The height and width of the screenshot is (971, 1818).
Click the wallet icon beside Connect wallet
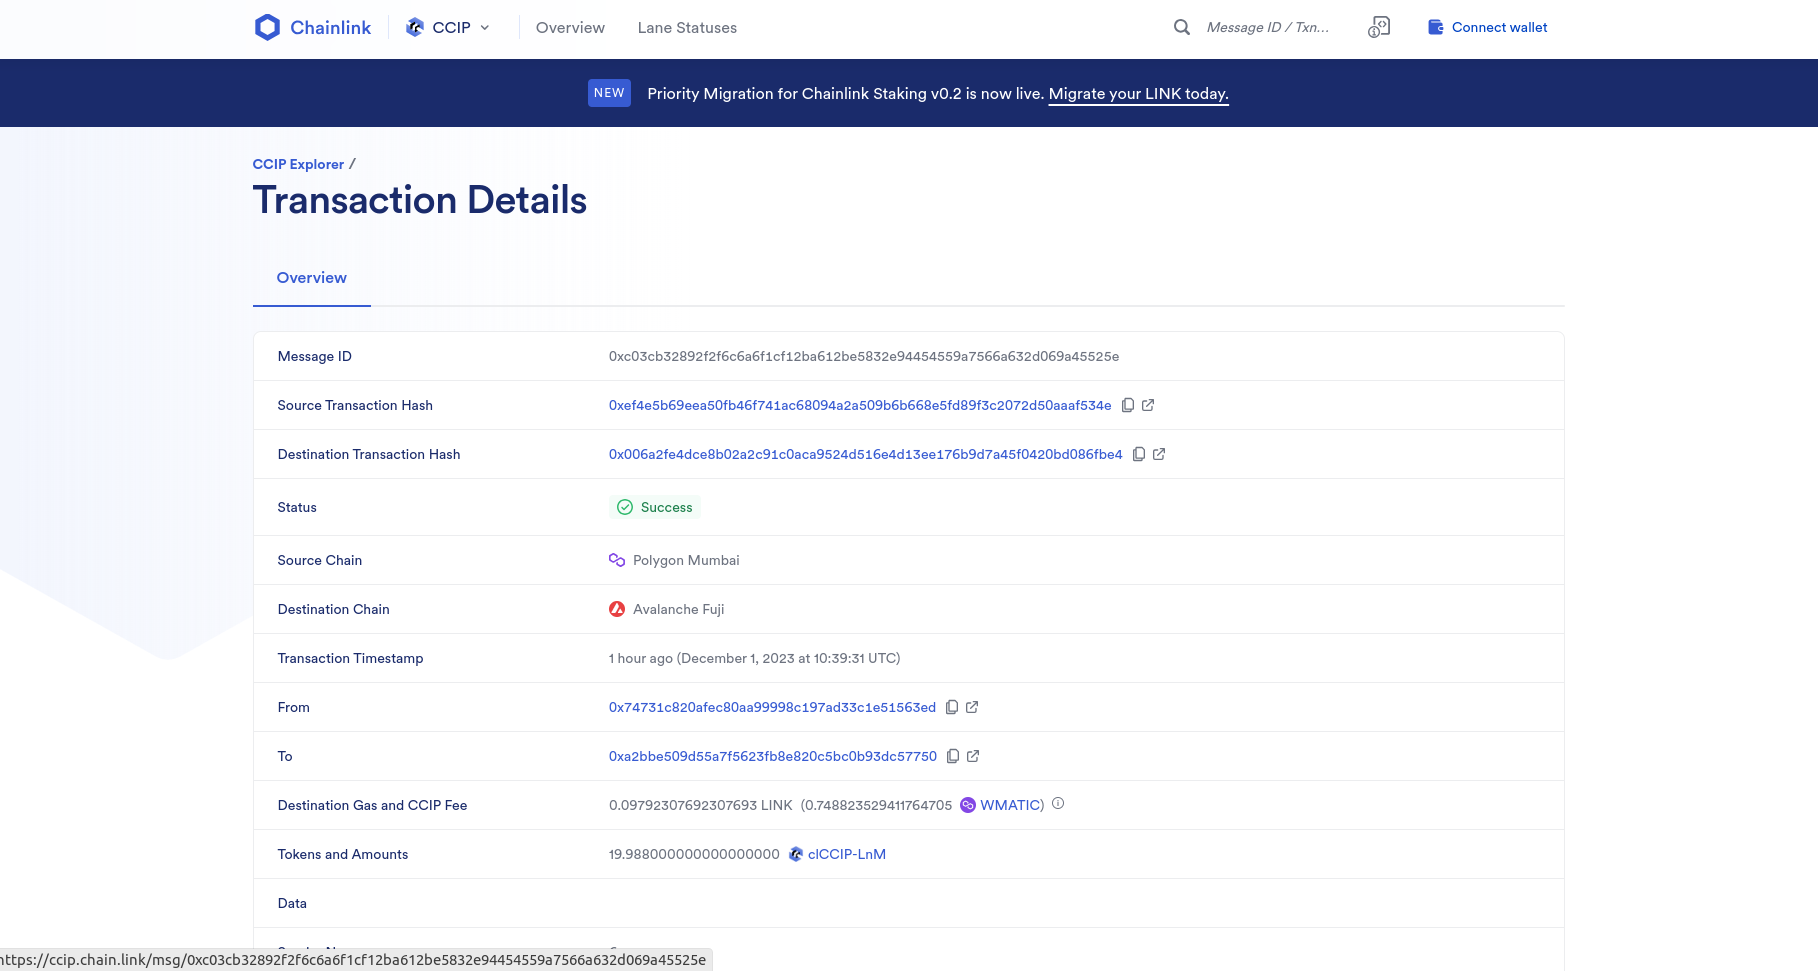(1436, 27)
